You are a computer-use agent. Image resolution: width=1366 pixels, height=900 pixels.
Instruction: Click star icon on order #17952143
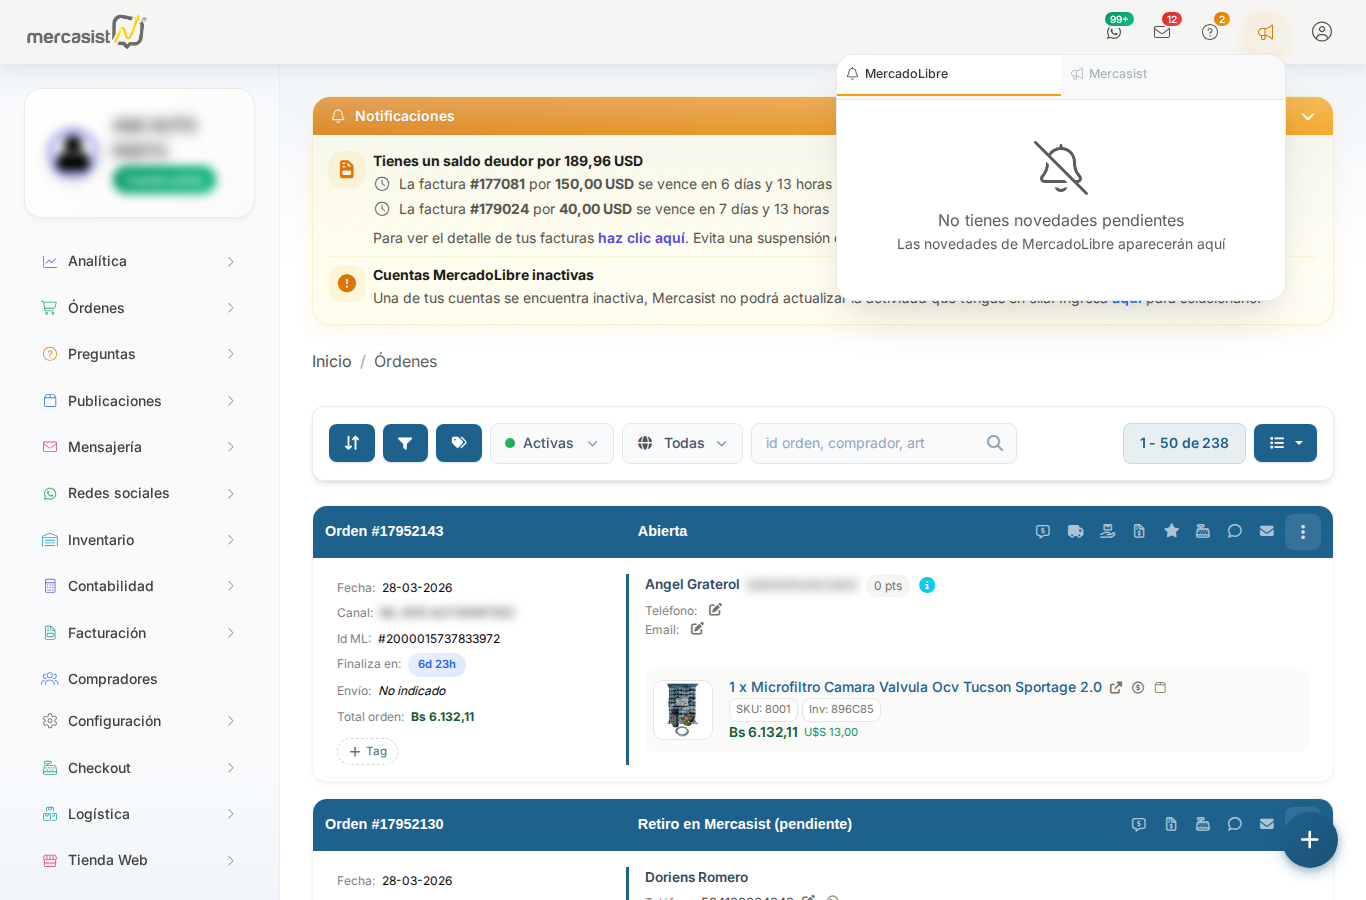(1171, 531)
